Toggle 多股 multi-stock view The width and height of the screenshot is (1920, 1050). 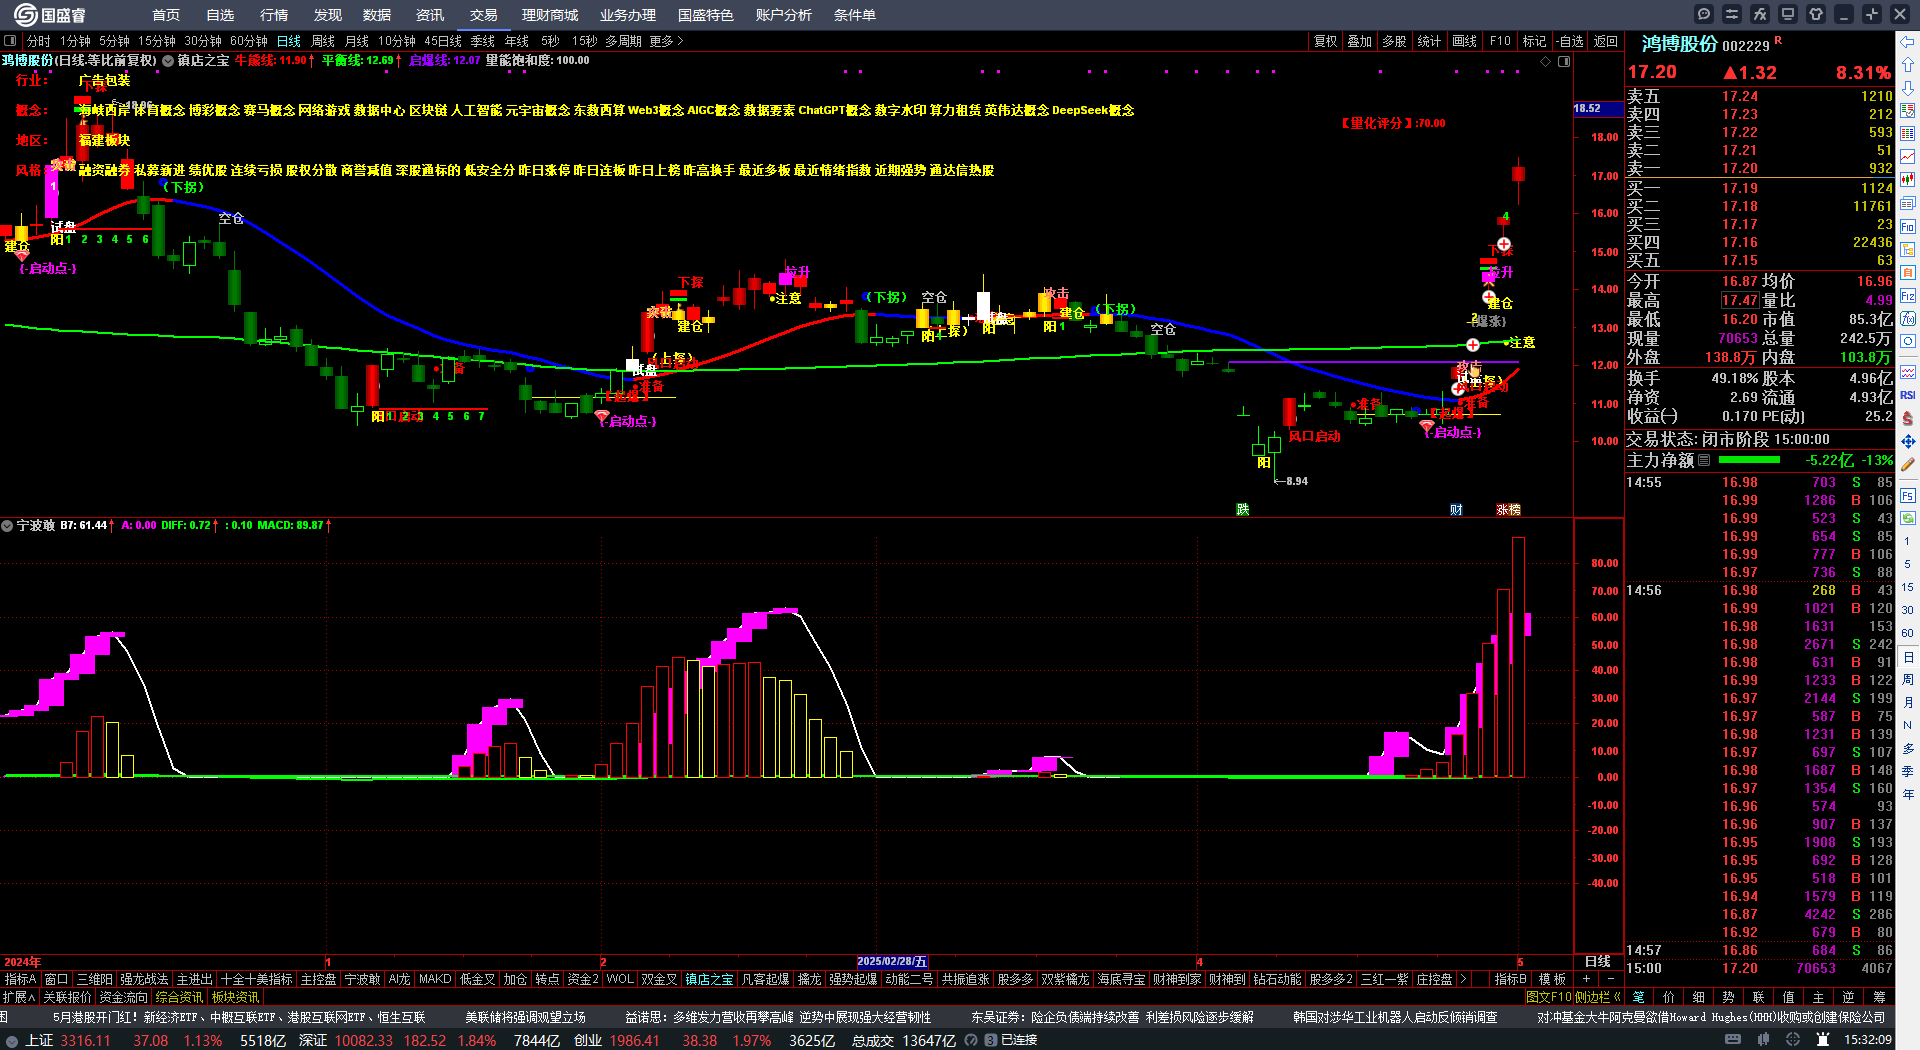click(1394, 41)
